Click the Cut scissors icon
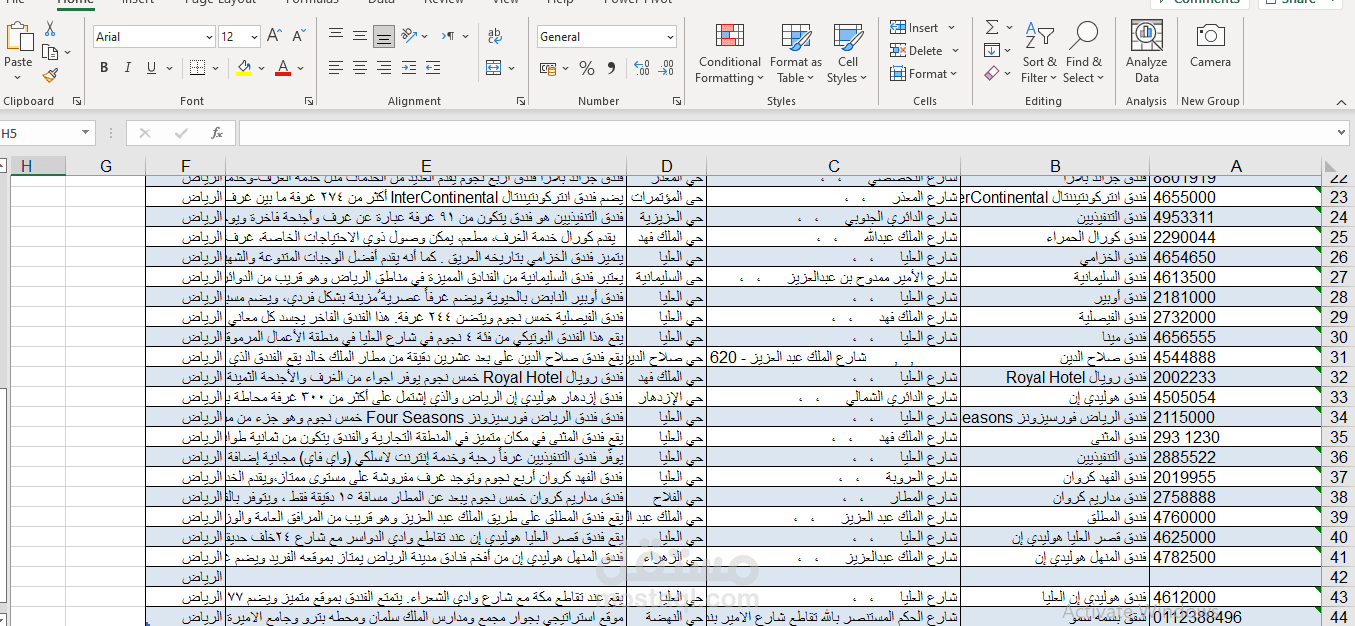Image resolution: width=1355 pixels, height=626 pixels. tap(50, 30)
